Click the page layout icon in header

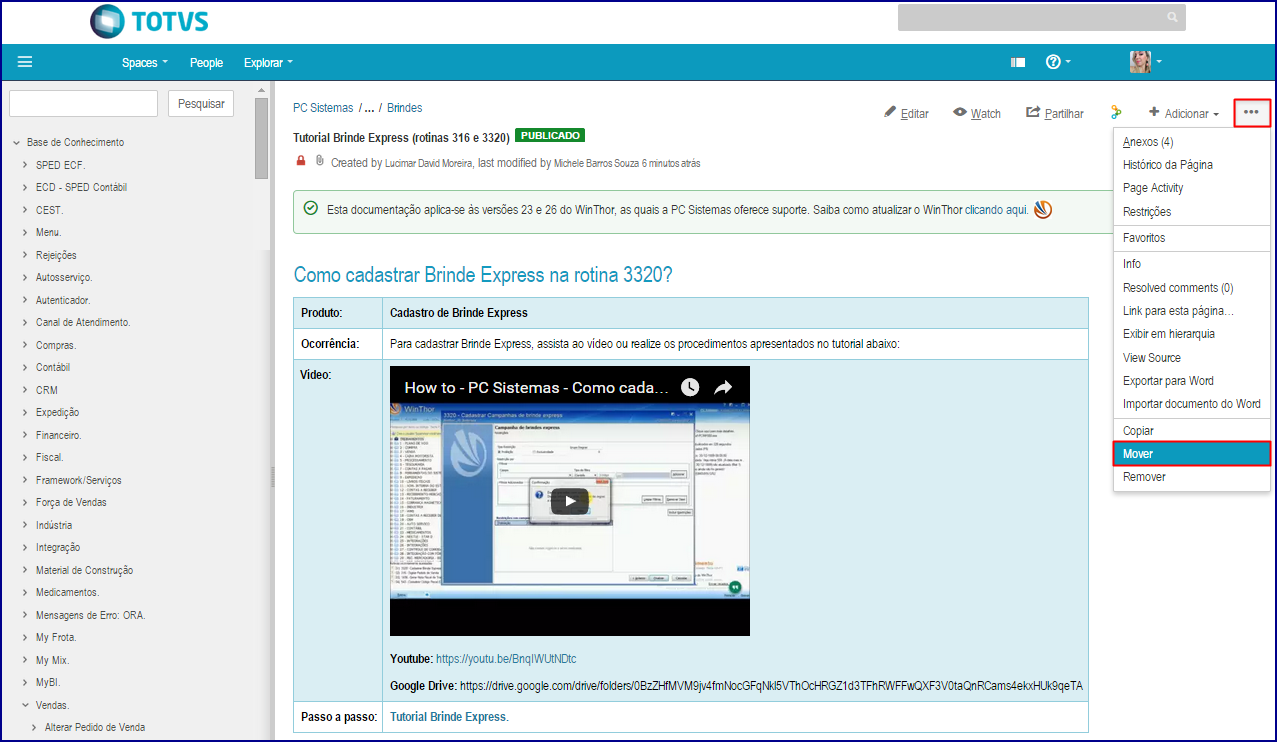tap(1018, 62)
